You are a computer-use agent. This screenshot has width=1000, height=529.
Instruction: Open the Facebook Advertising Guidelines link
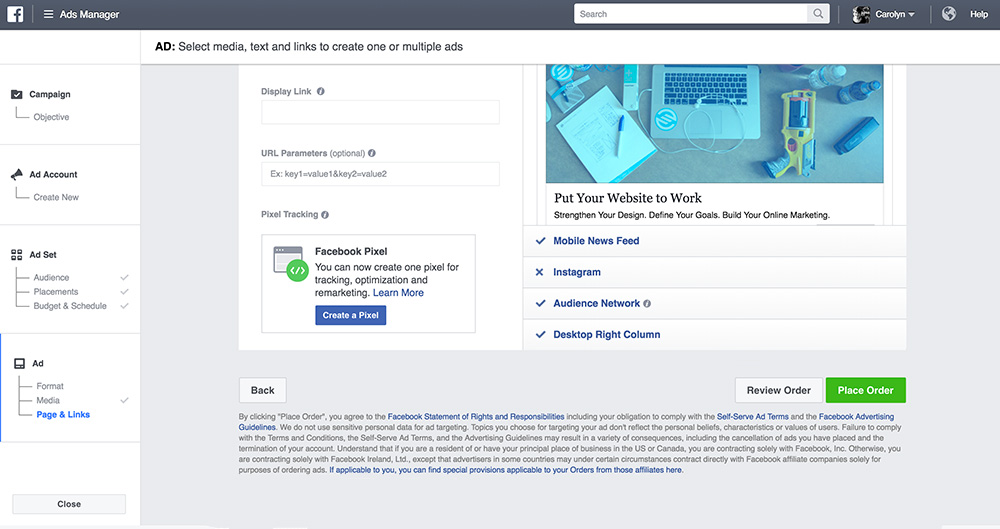[x=856, y=417]
